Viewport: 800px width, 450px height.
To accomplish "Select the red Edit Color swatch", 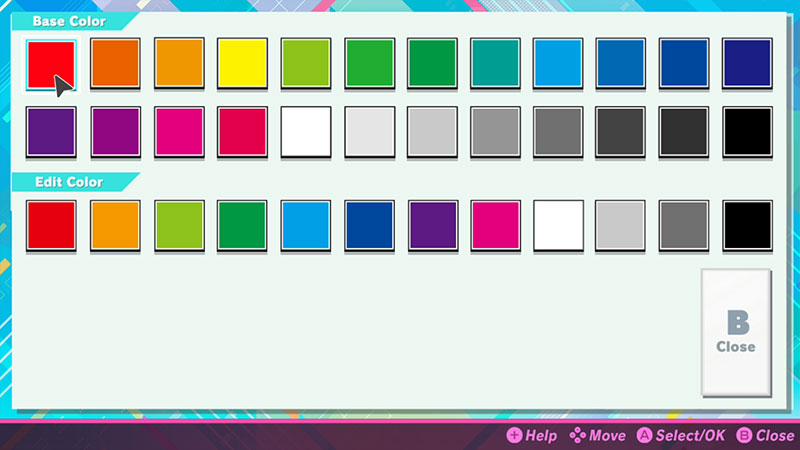I will (x=51, y=226).
